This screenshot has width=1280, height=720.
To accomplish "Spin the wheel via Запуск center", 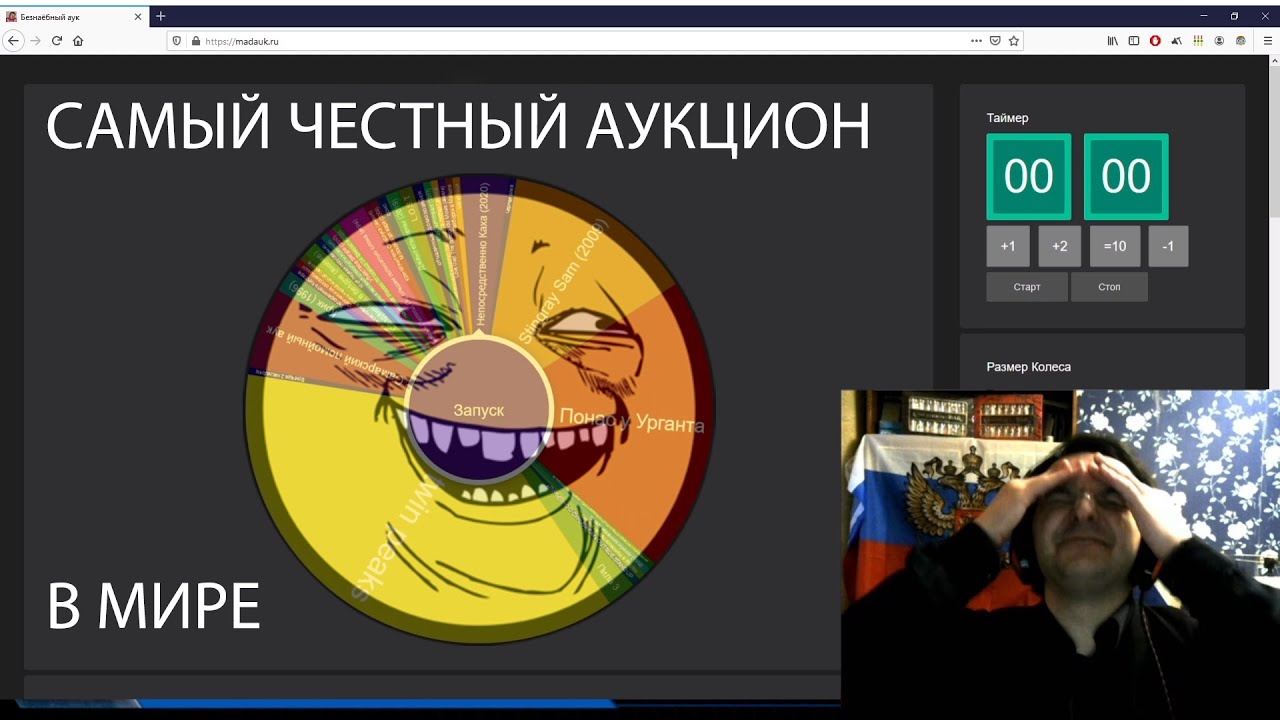I will click(x=479, y=410).
